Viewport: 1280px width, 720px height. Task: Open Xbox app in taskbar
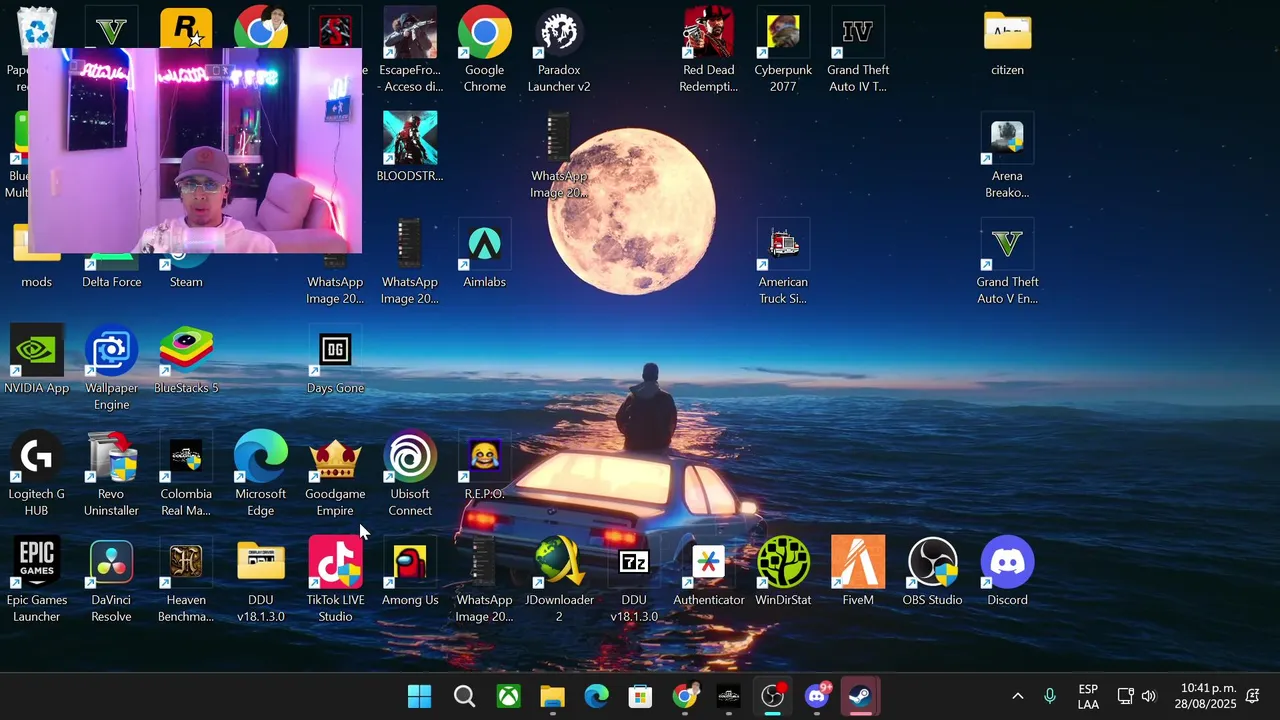[x=508, y=696]
